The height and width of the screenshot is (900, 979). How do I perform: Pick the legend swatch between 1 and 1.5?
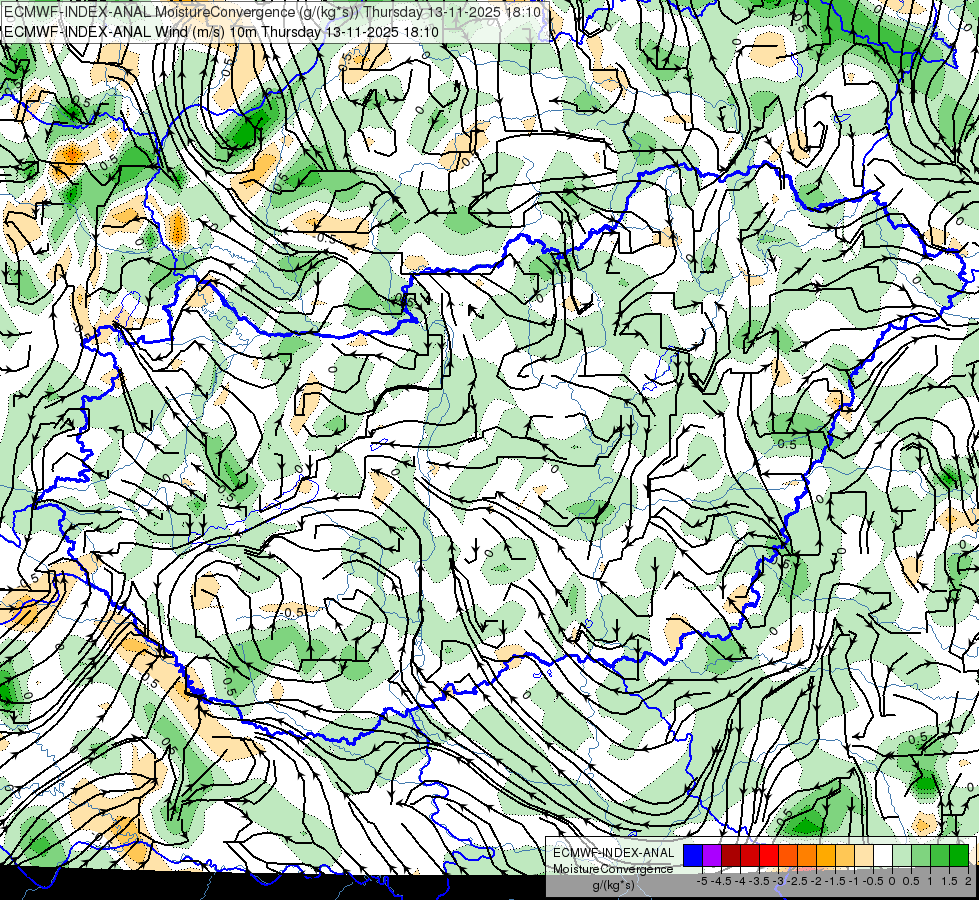click(940, 856)
